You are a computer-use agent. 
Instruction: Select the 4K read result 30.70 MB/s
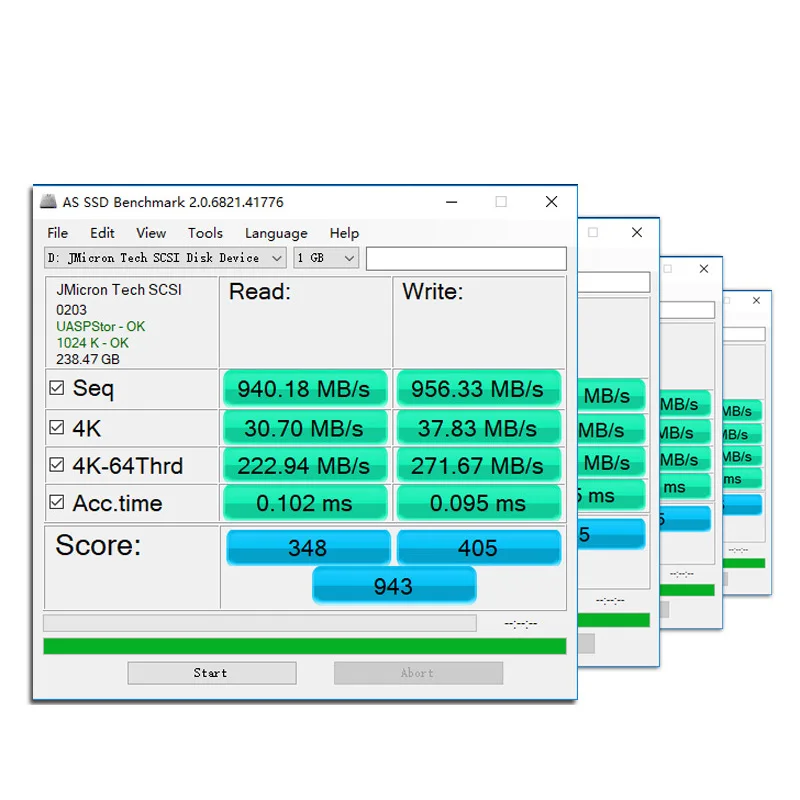[305, 428]
